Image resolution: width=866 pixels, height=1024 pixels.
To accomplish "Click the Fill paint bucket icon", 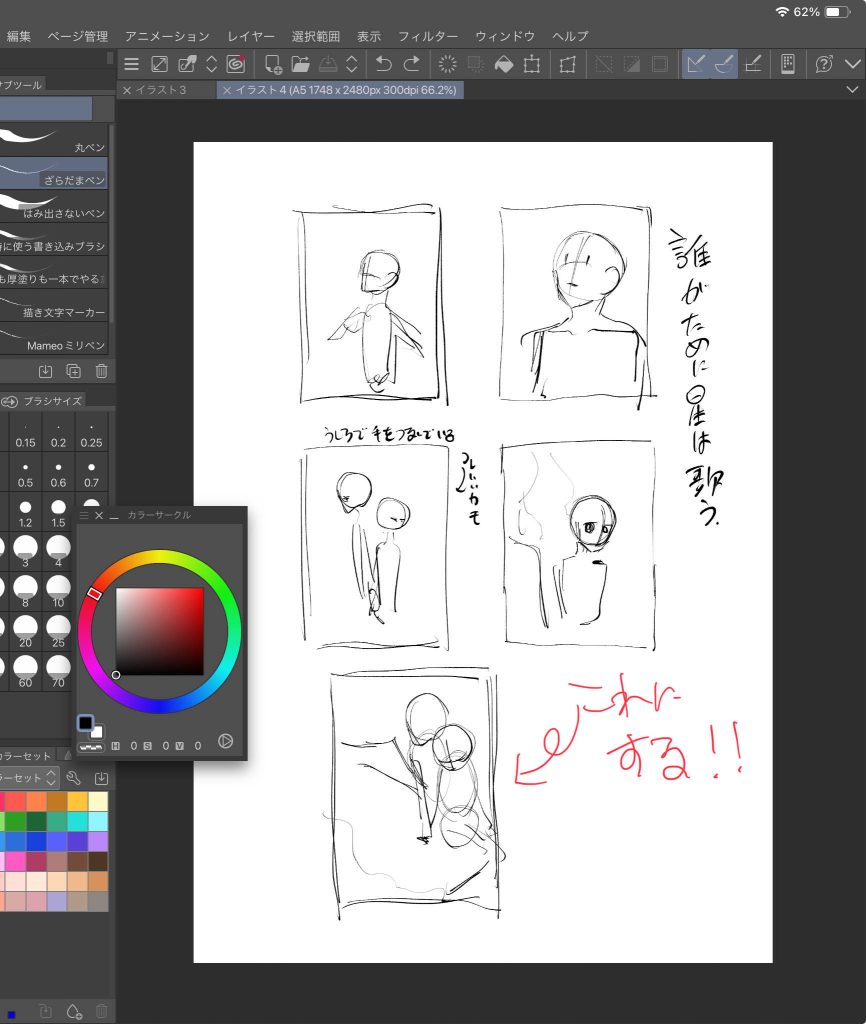I will (505, 64).
